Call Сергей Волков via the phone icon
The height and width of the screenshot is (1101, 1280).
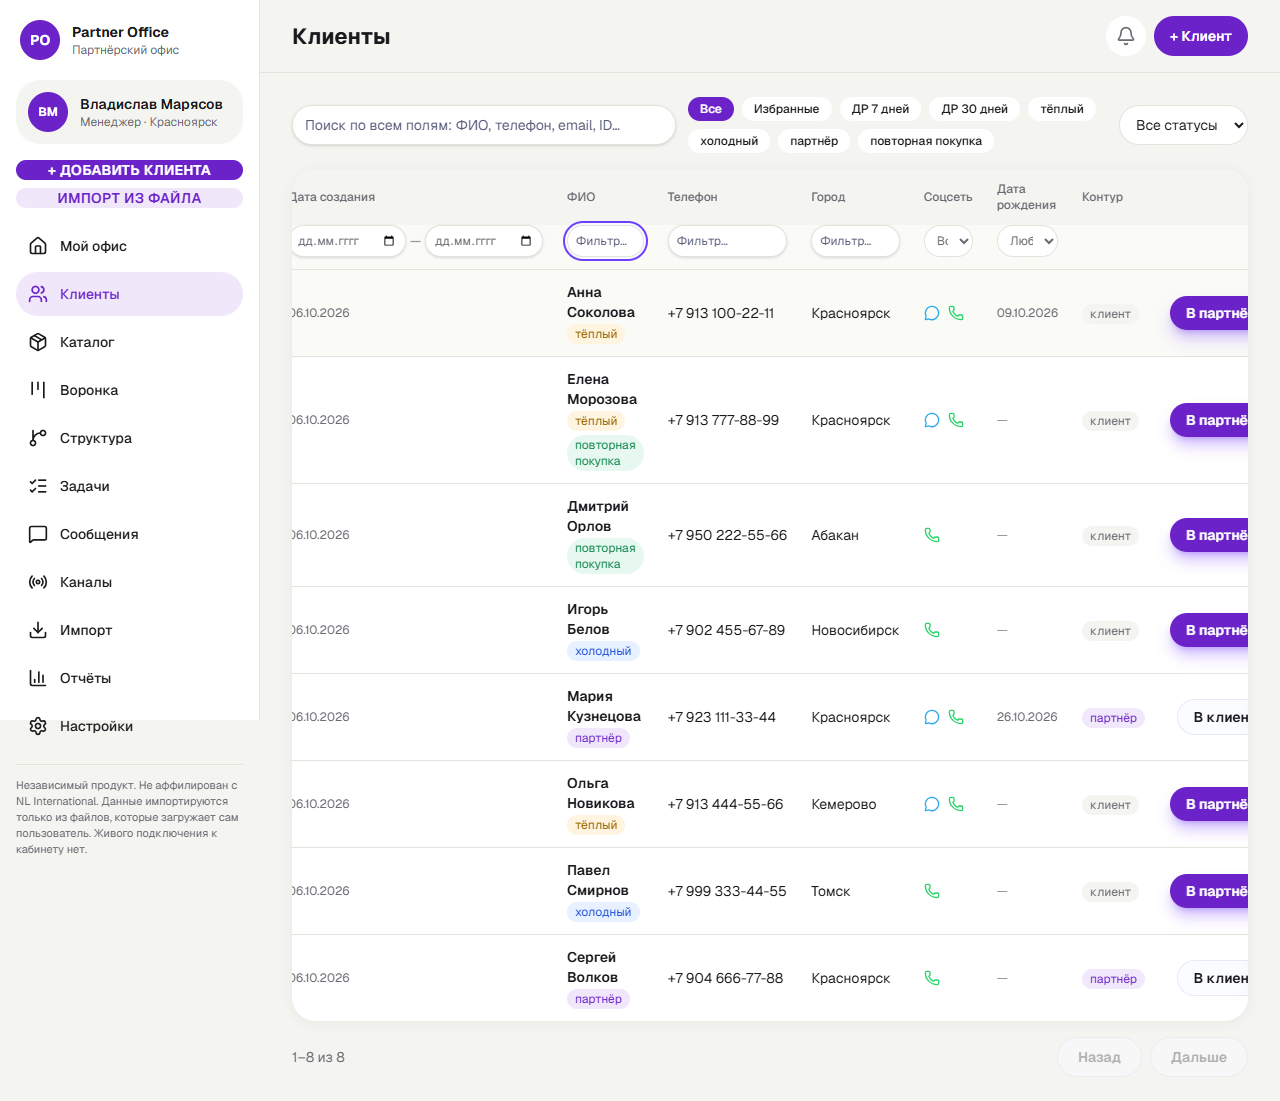pyautogui.click(x=932, y=978)
